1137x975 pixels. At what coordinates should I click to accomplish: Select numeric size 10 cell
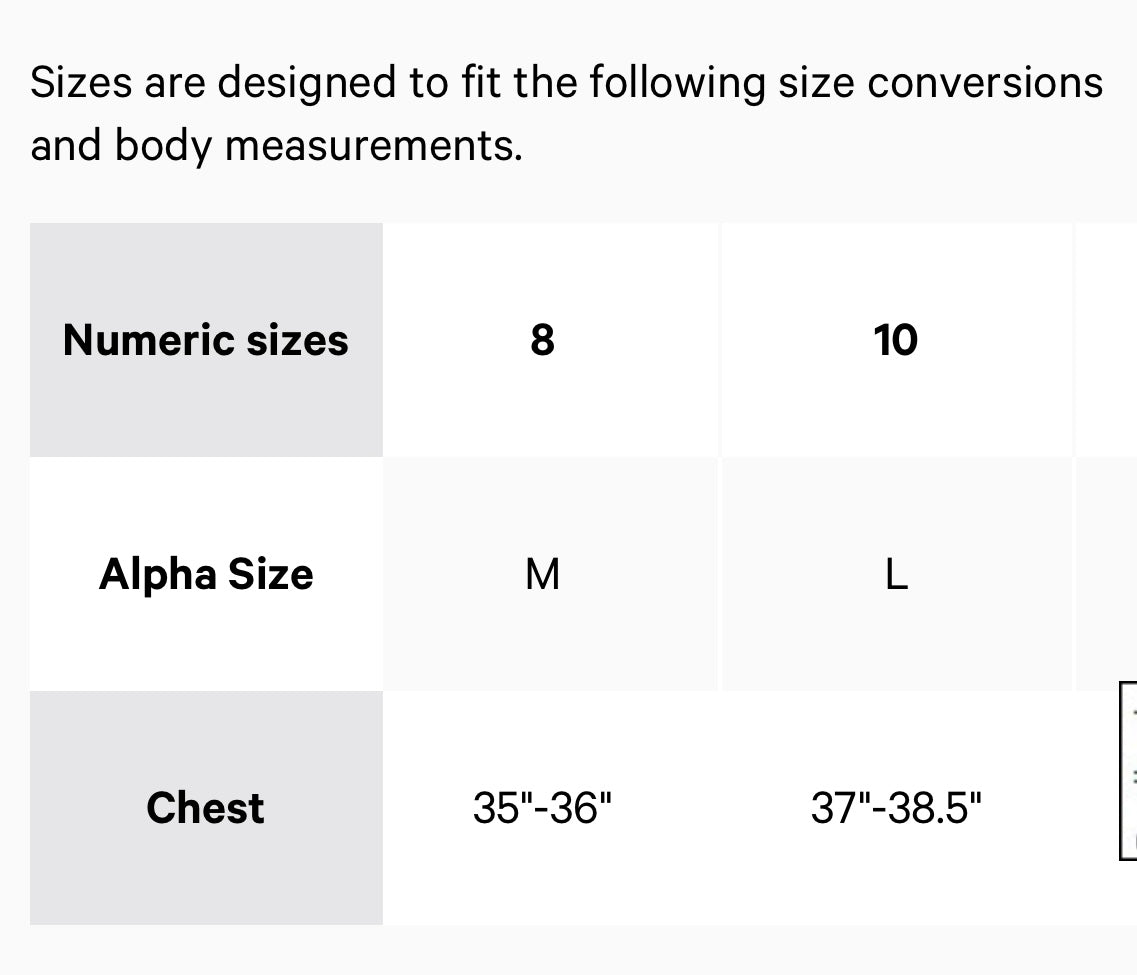pyautogui.click(x=895, y=340)
